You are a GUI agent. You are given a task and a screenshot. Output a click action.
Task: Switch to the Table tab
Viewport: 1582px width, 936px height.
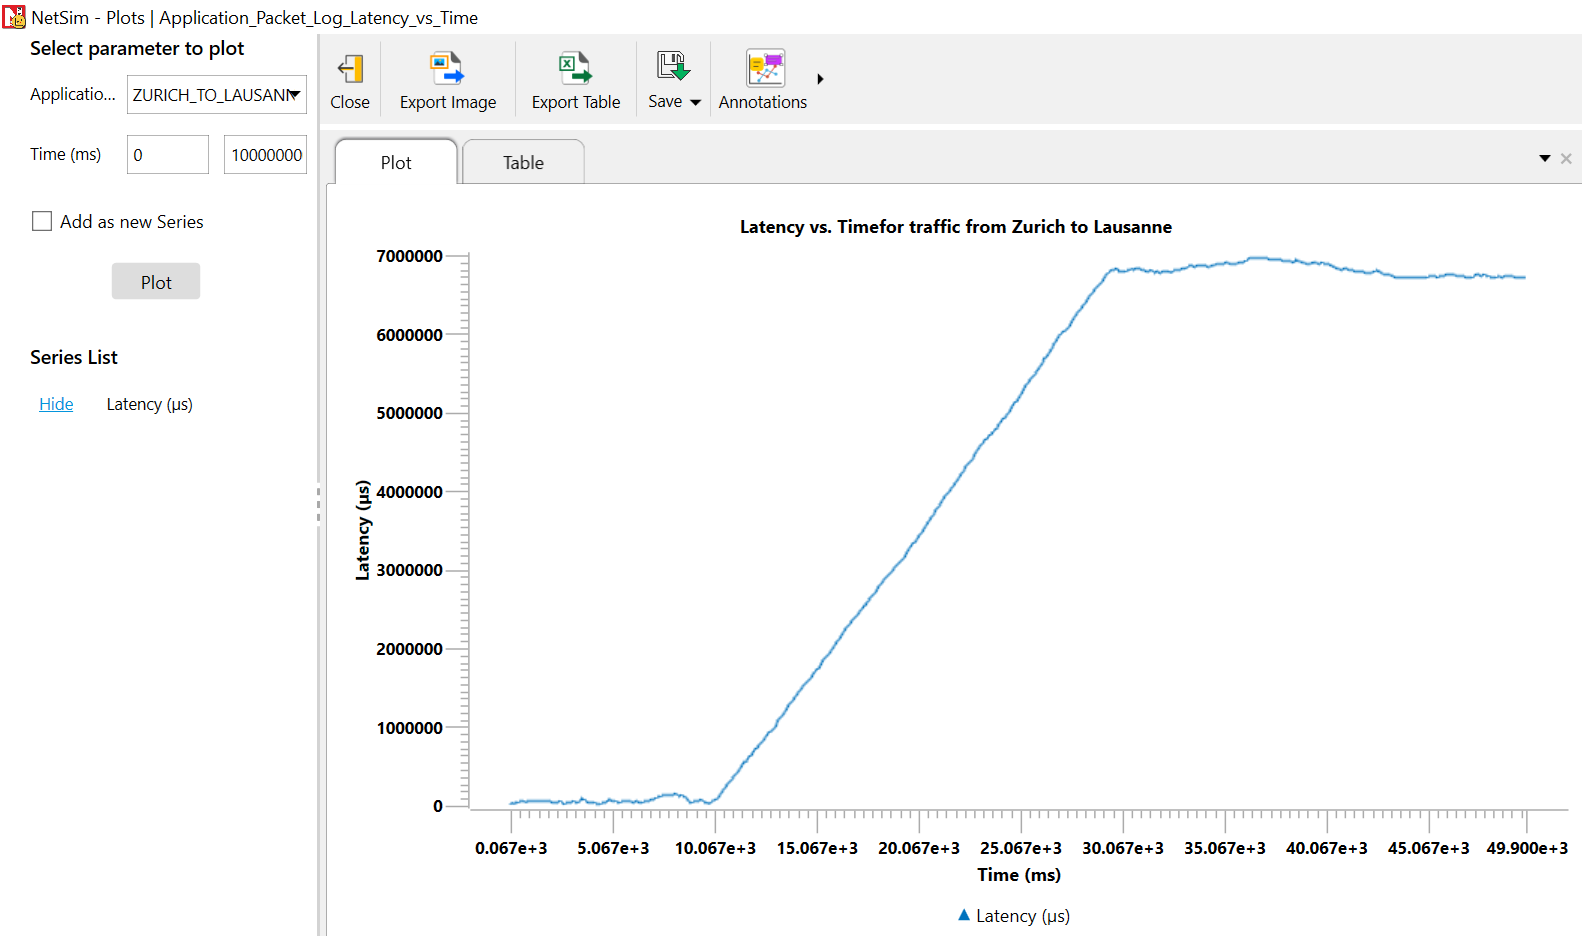point(523,162)
